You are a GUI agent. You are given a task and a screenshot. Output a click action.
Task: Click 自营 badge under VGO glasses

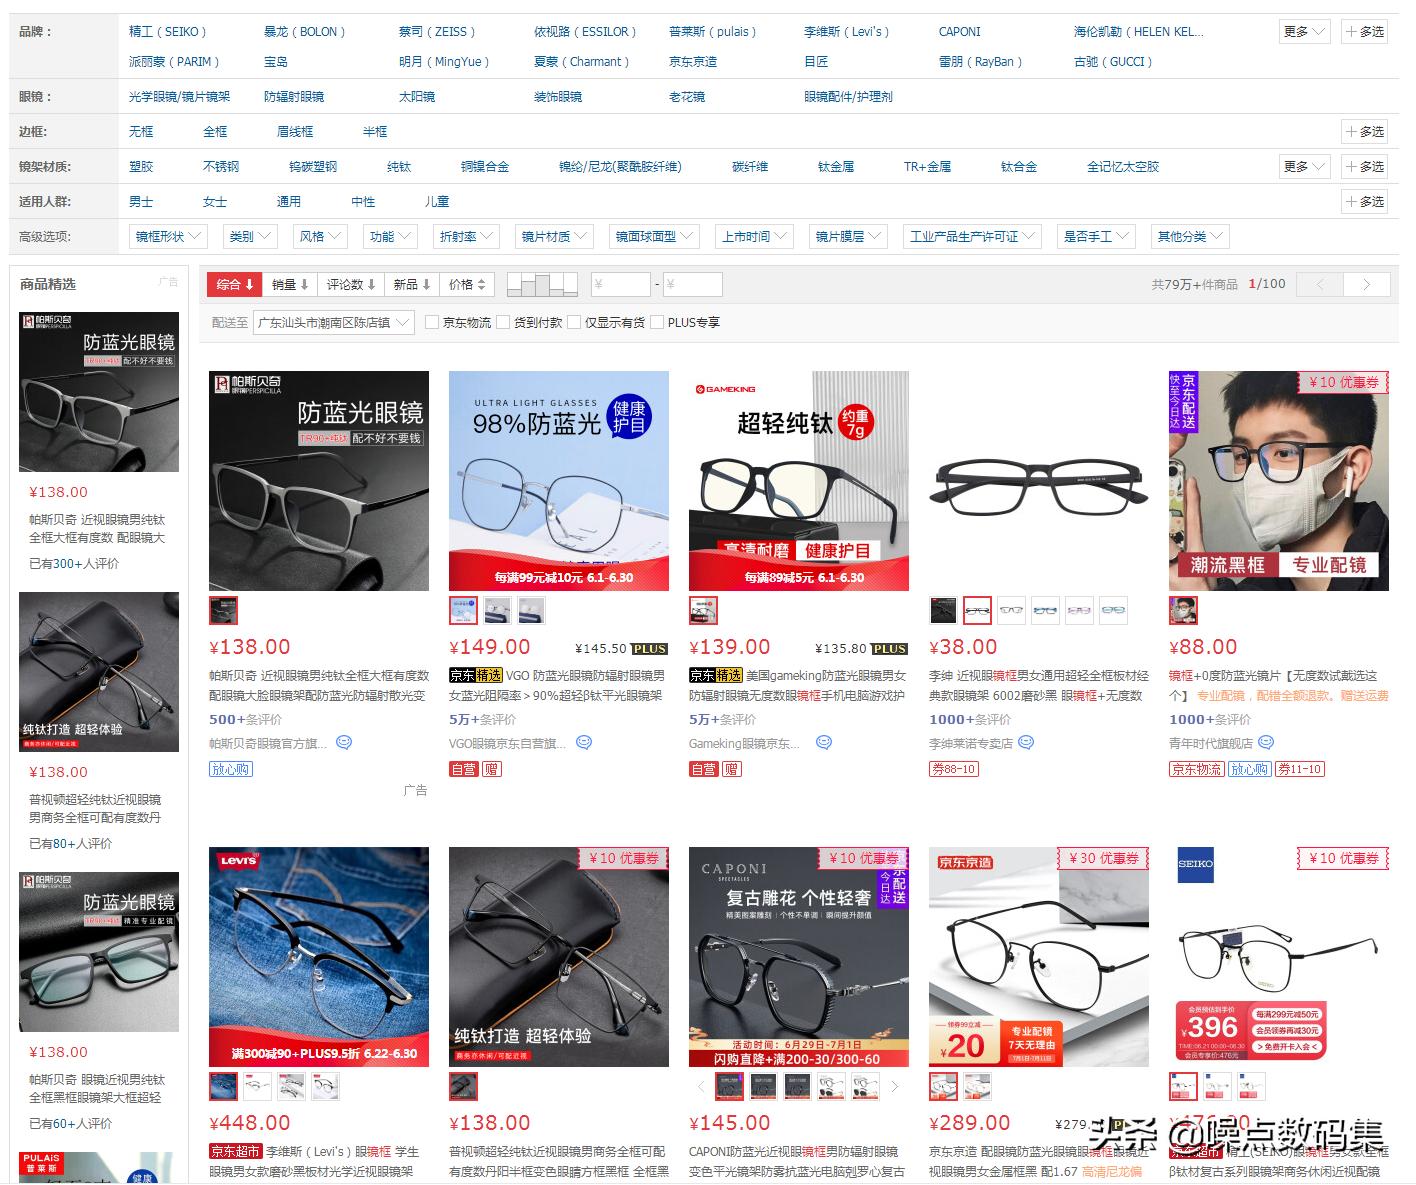464,769
